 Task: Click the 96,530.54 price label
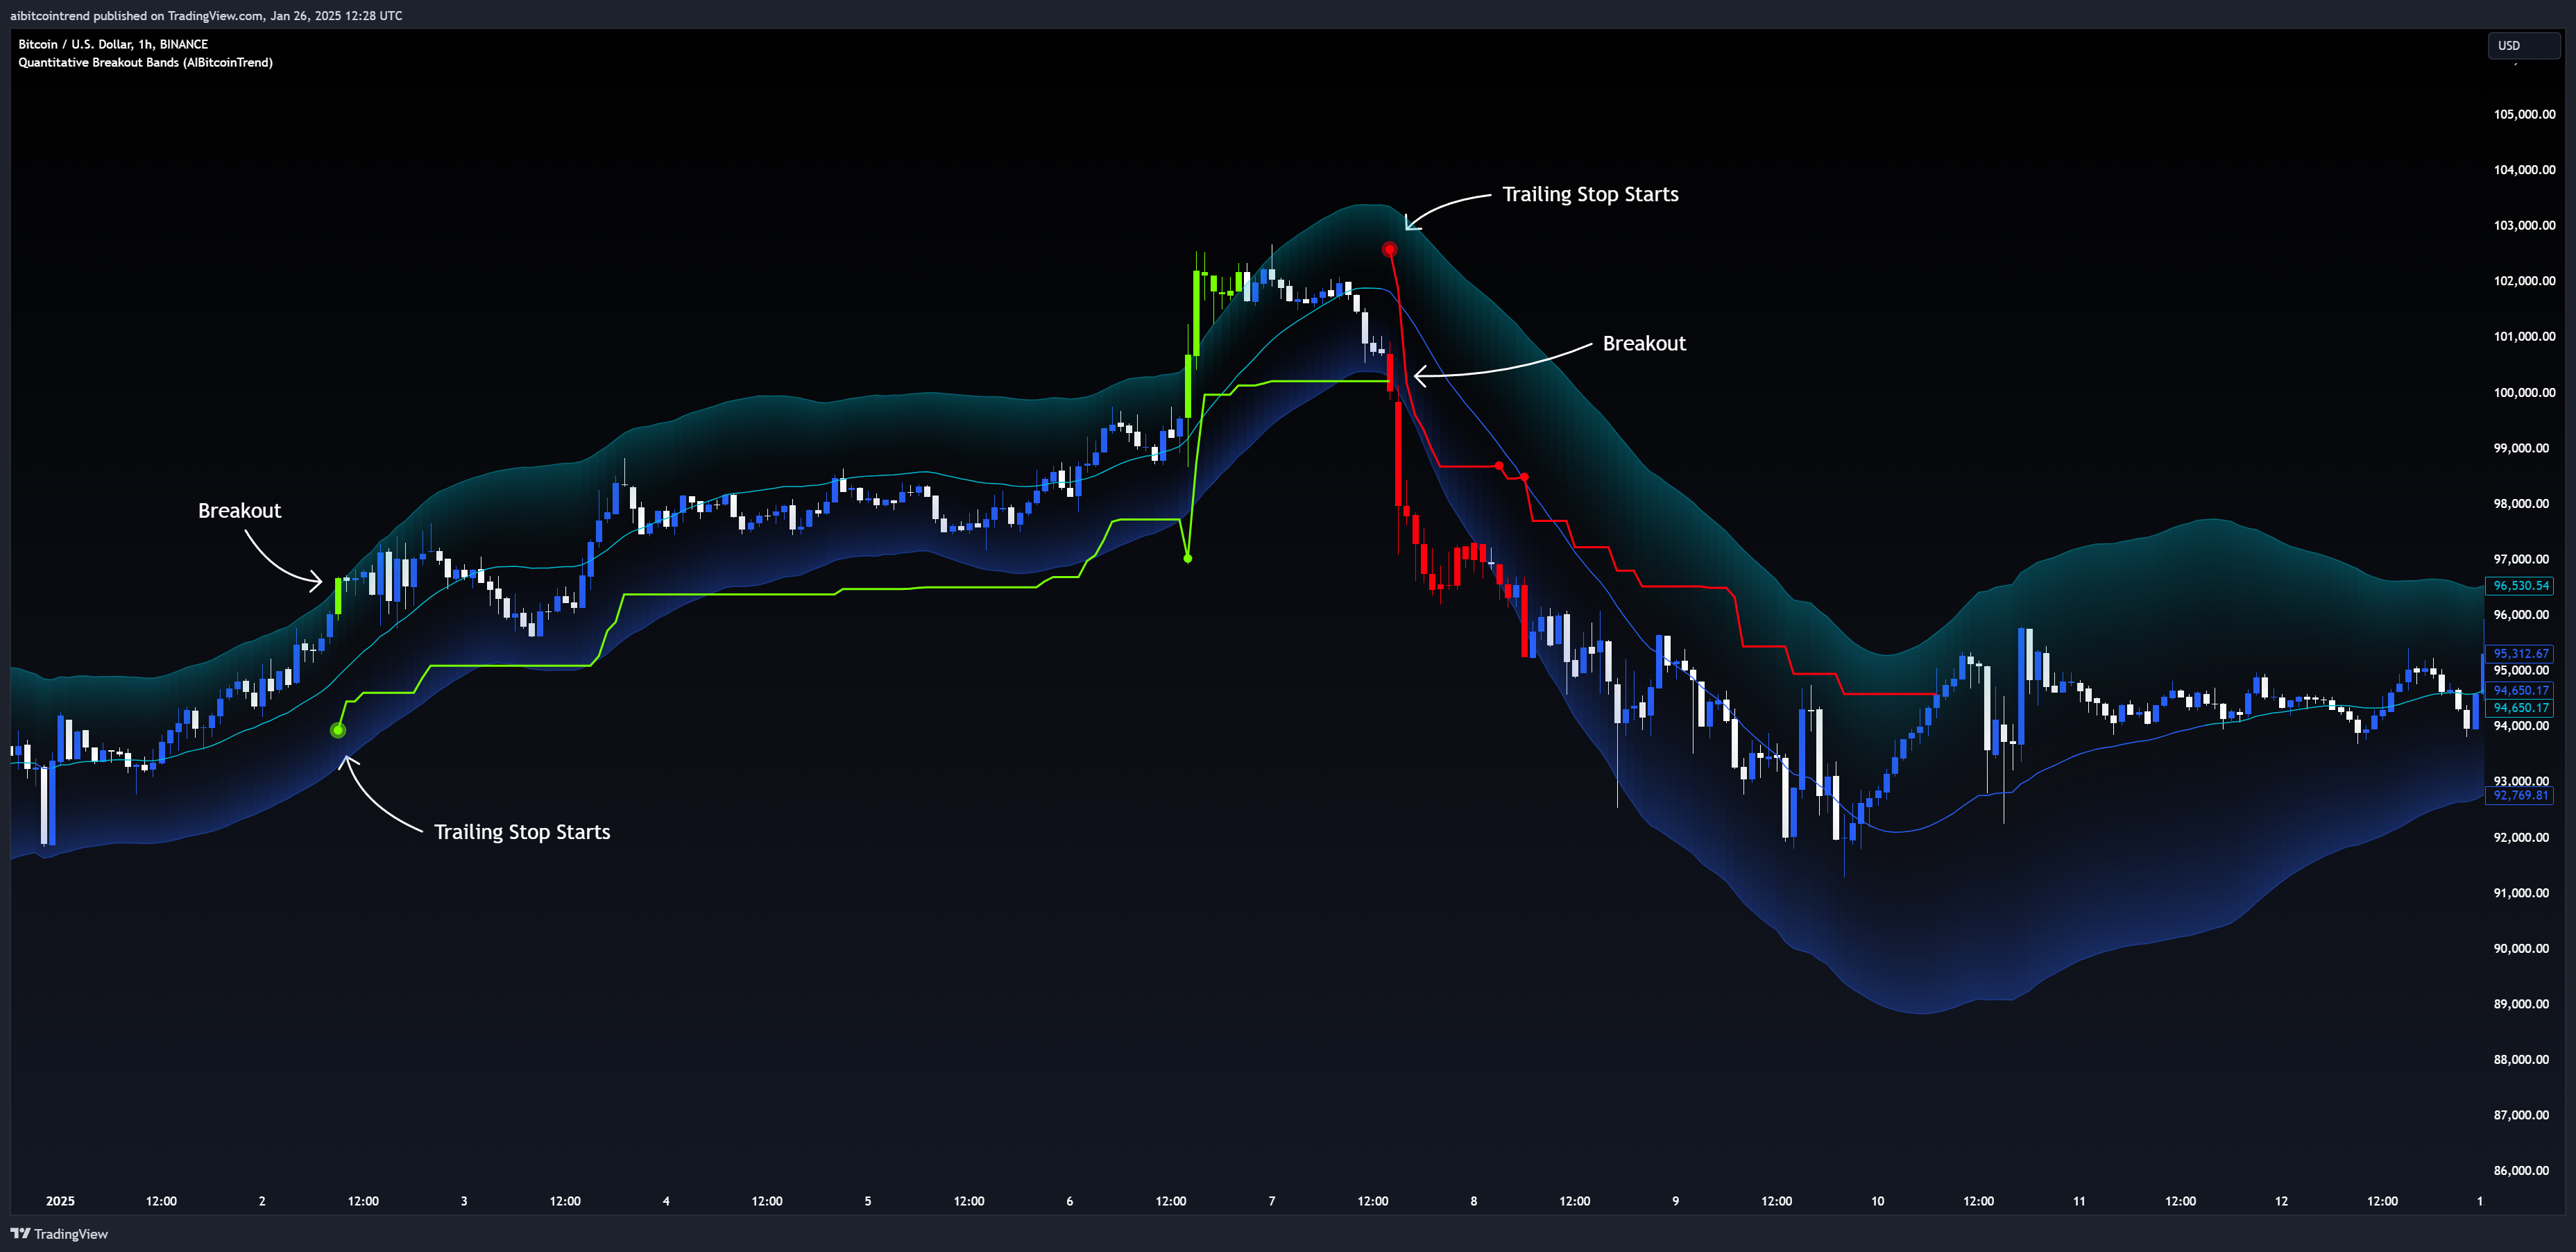pyautogui.click(x=2520, y=586)
